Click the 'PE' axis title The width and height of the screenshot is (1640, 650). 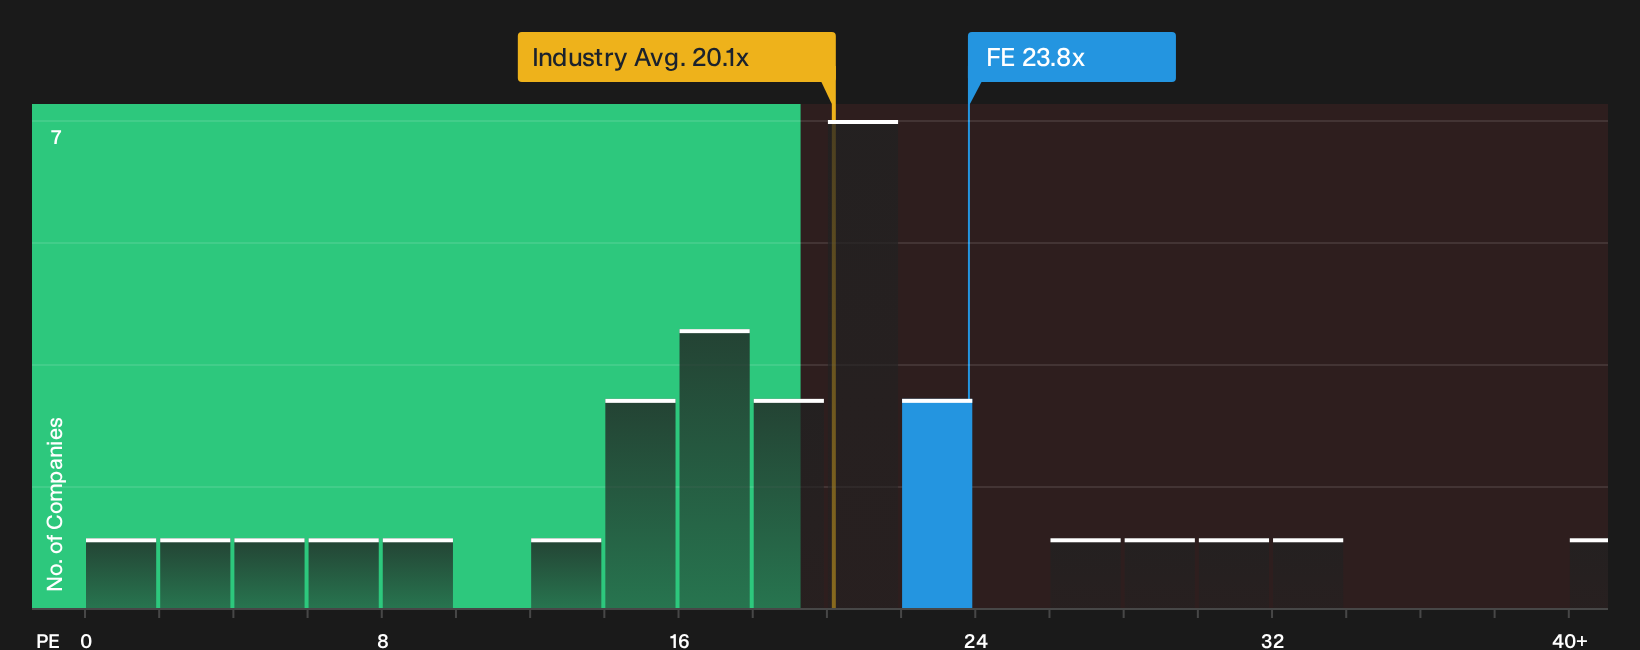48,640
